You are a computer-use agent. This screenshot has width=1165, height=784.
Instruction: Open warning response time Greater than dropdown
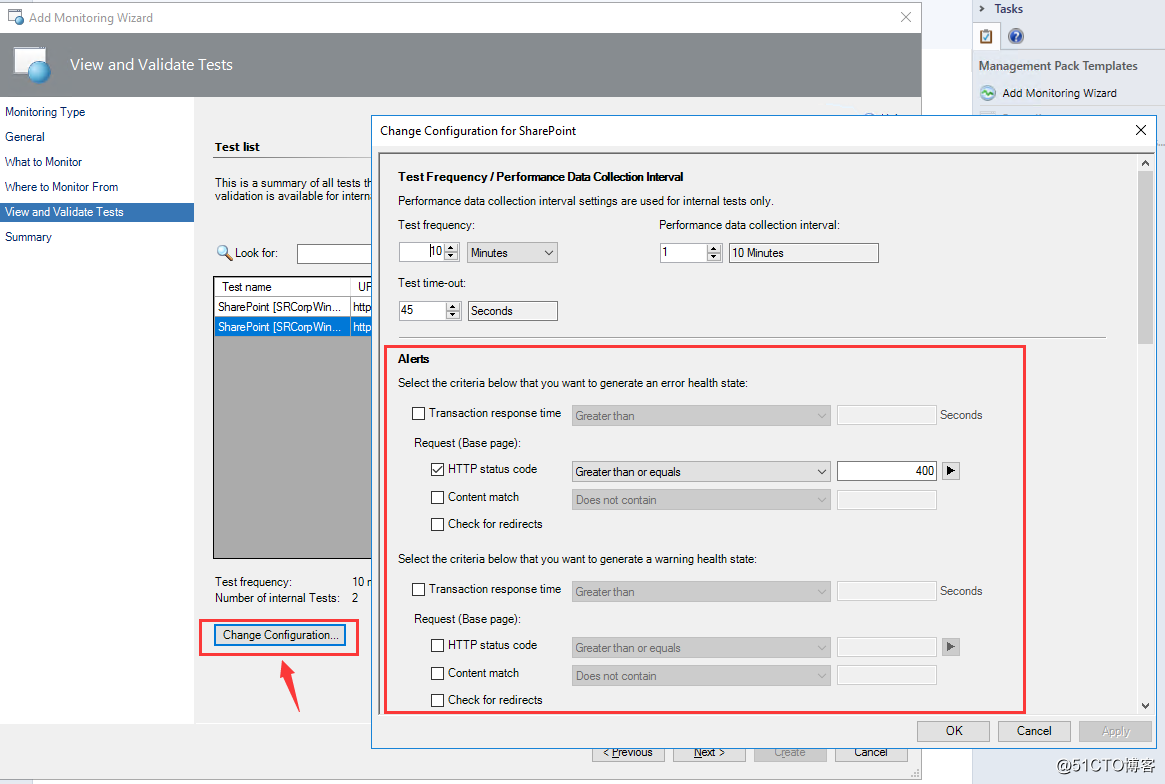(x=701, y=592)
